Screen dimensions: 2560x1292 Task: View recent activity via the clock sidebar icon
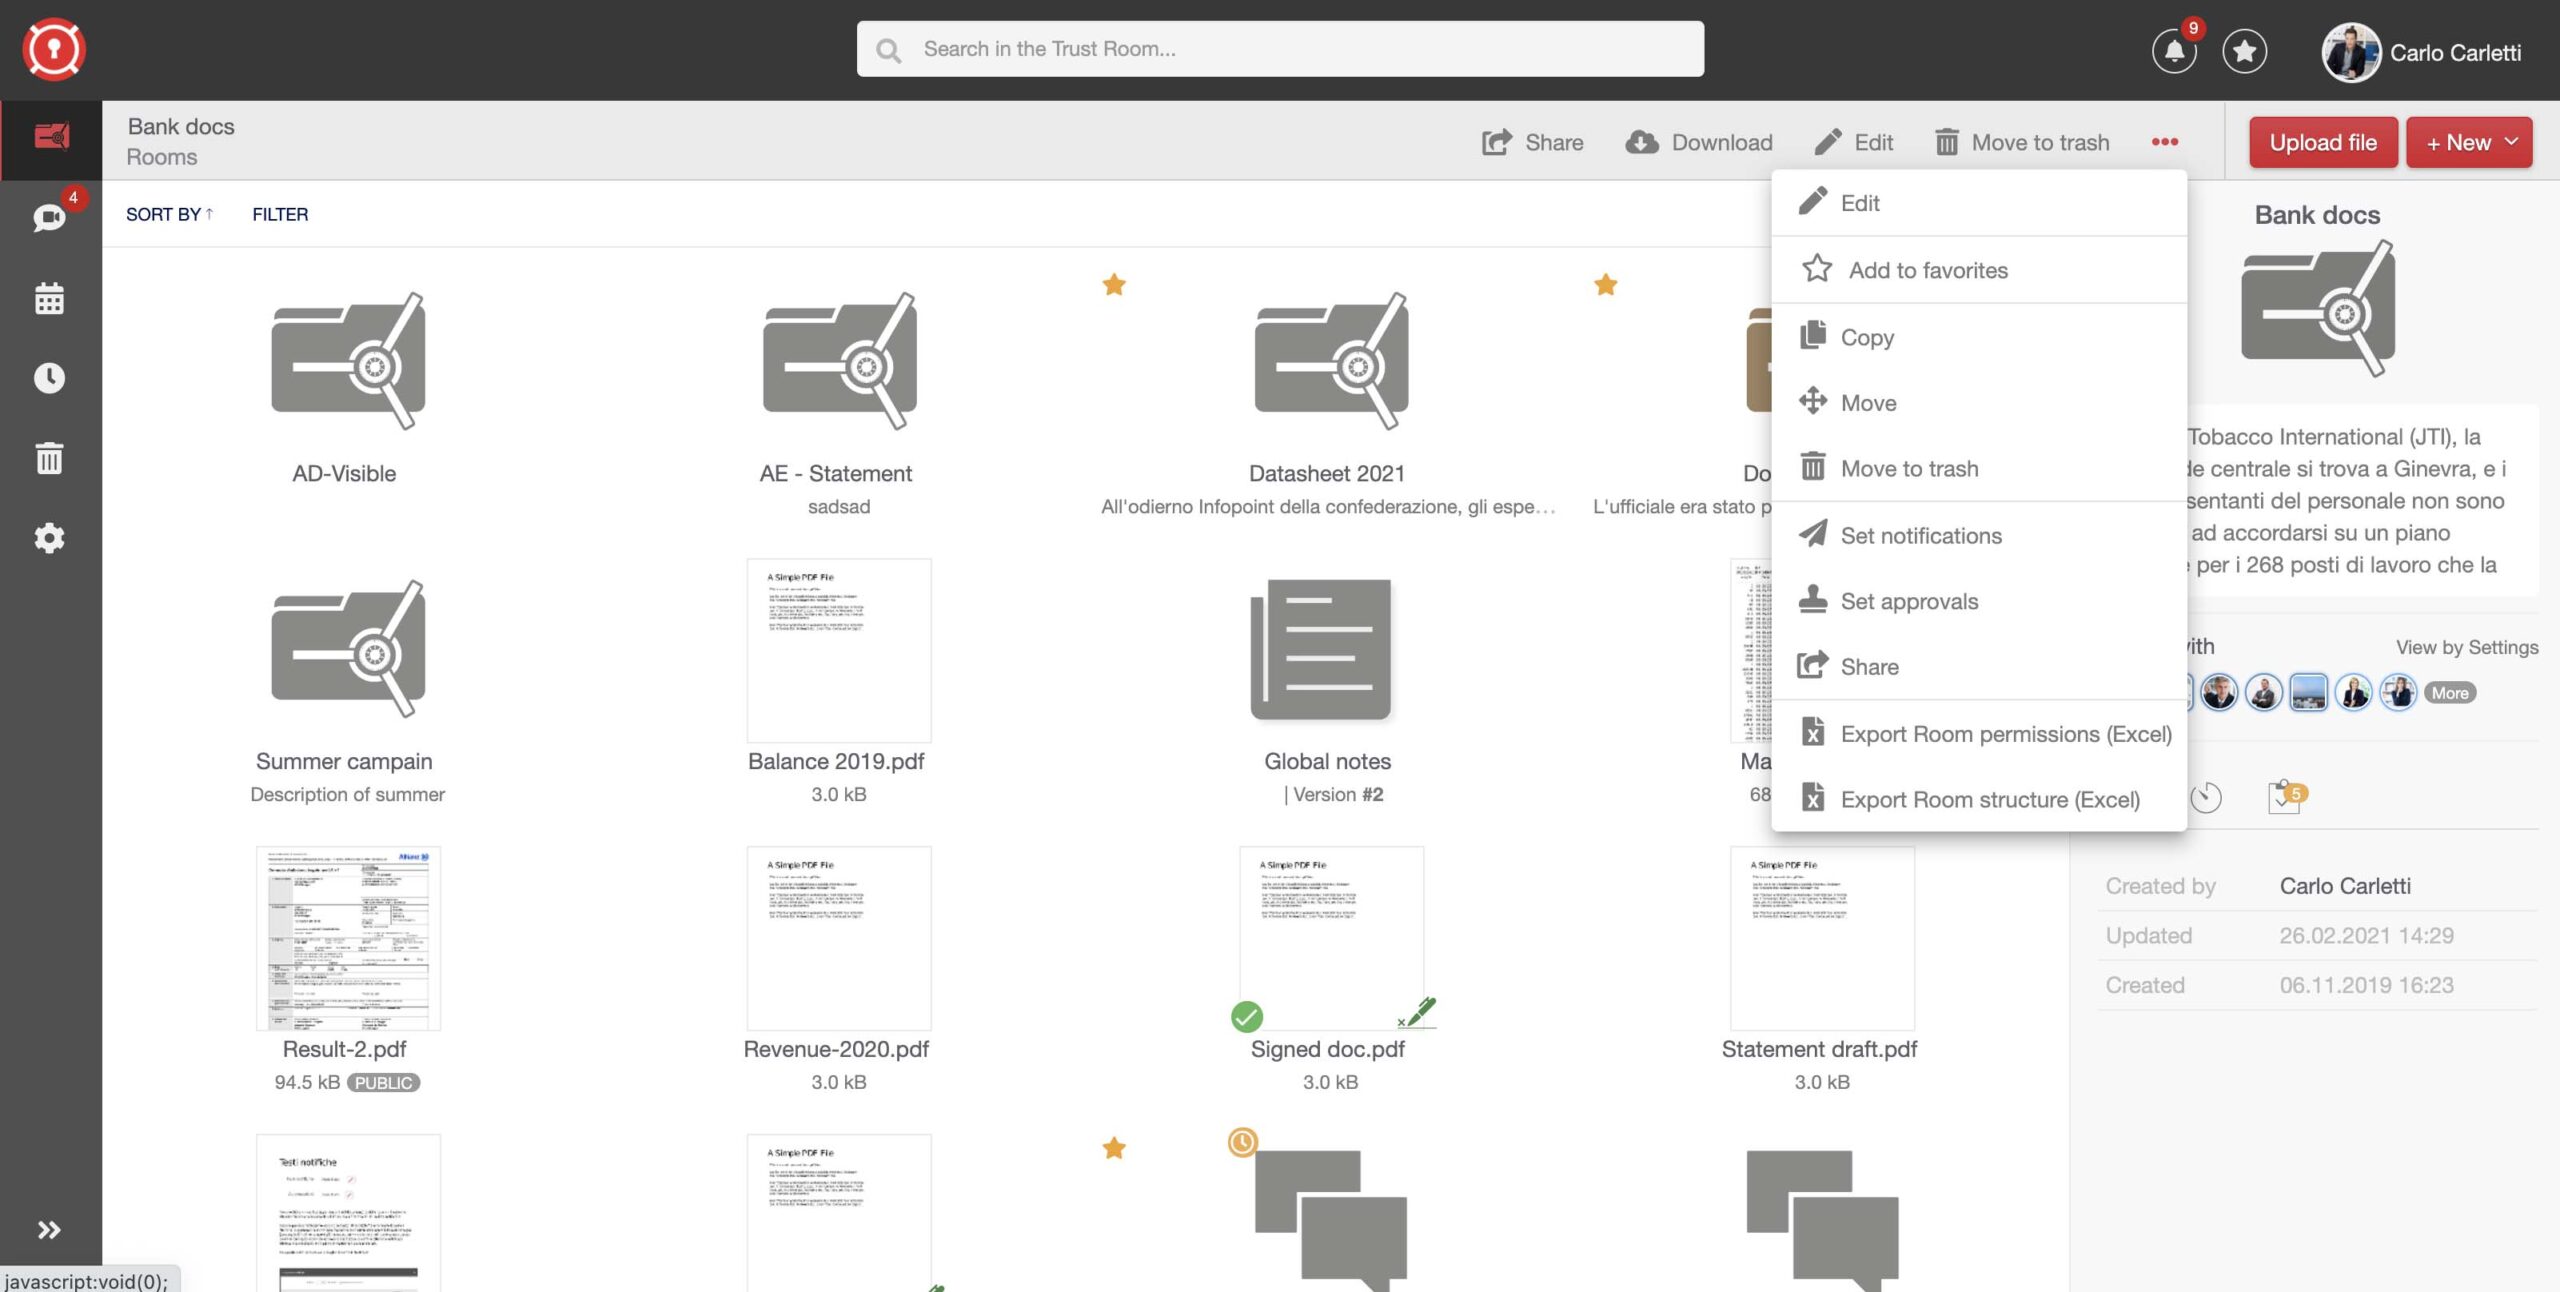click(49, 377)
